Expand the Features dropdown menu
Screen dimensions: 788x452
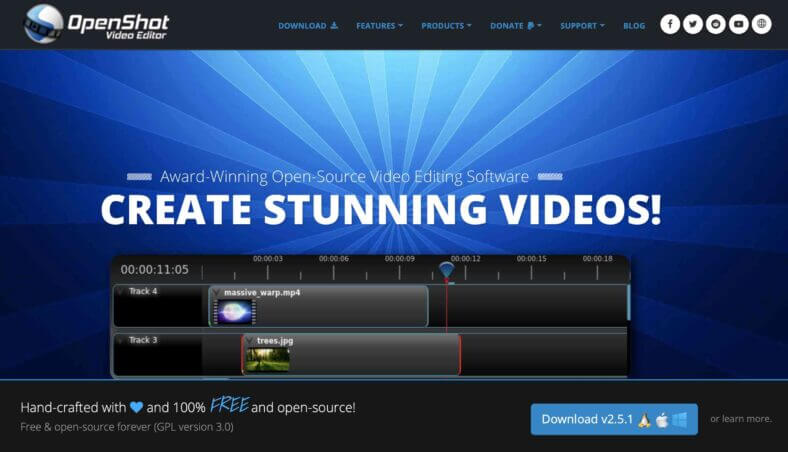pos(379,26)
